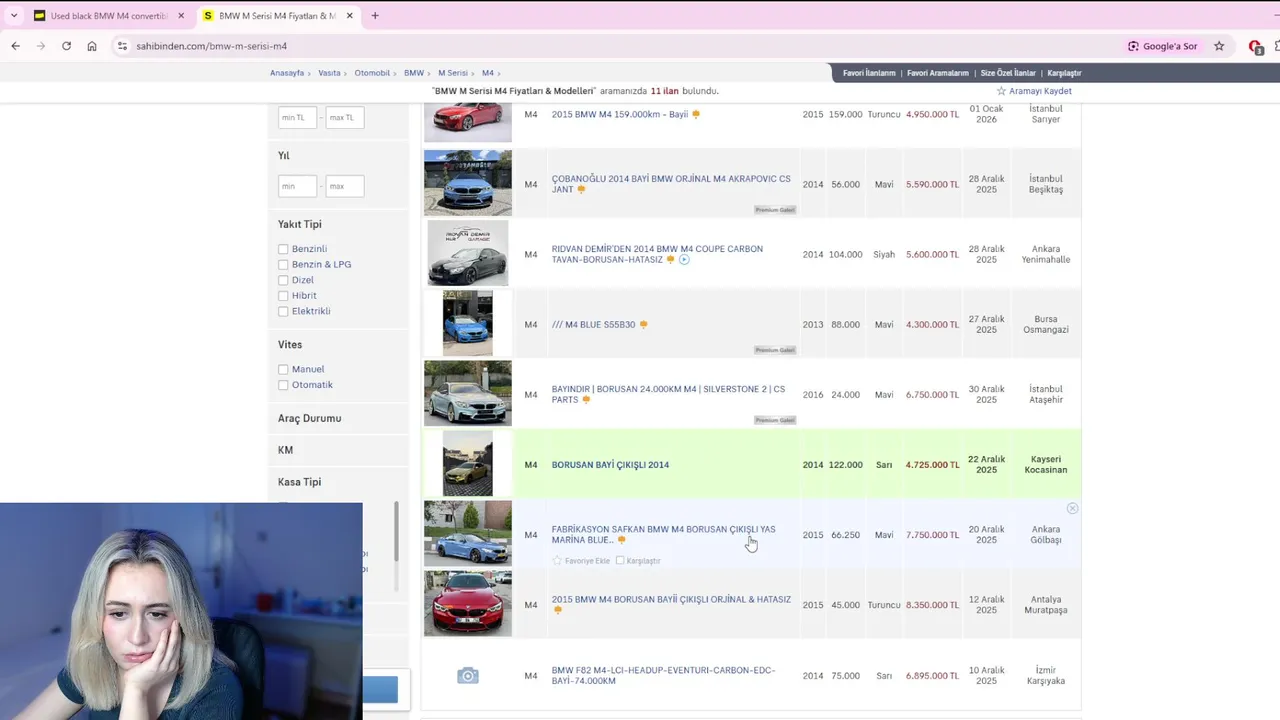
Task: Check Benzin & LPG checkbox
Action: click(283, 265)
